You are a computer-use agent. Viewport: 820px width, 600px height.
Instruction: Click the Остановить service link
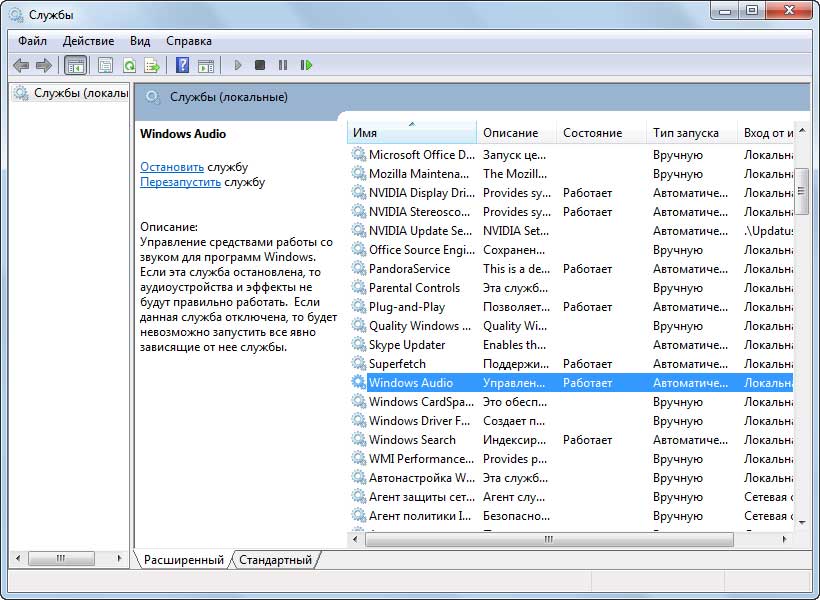[172, 167]
